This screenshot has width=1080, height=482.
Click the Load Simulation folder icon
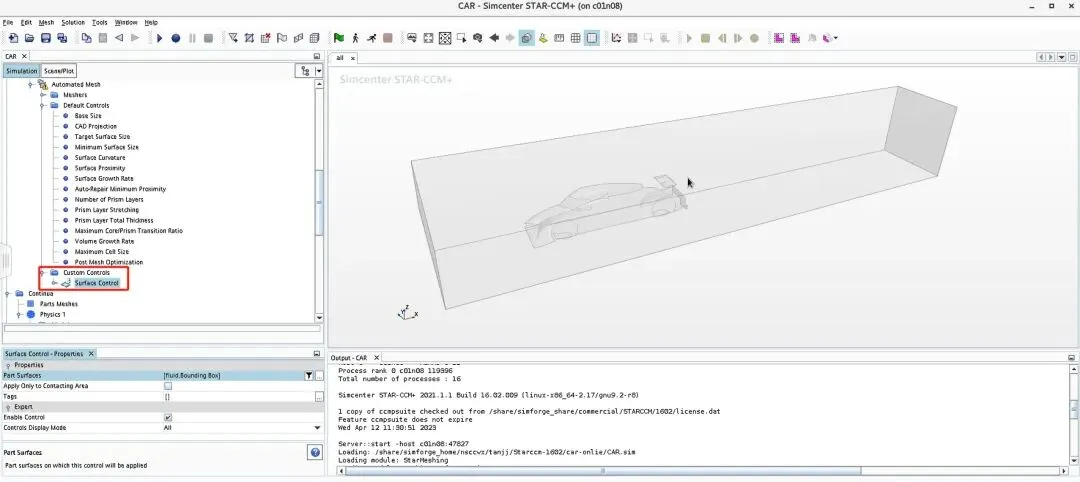(x=30, y=39)
